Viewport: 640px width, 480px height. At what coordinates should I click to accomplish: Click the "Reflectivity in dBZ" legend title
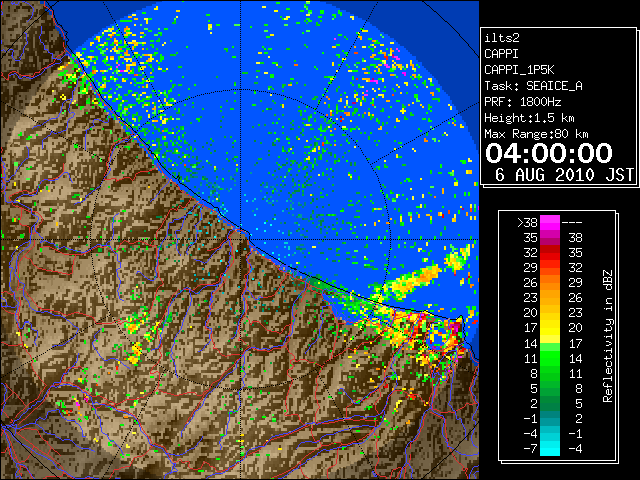(608, 336)
